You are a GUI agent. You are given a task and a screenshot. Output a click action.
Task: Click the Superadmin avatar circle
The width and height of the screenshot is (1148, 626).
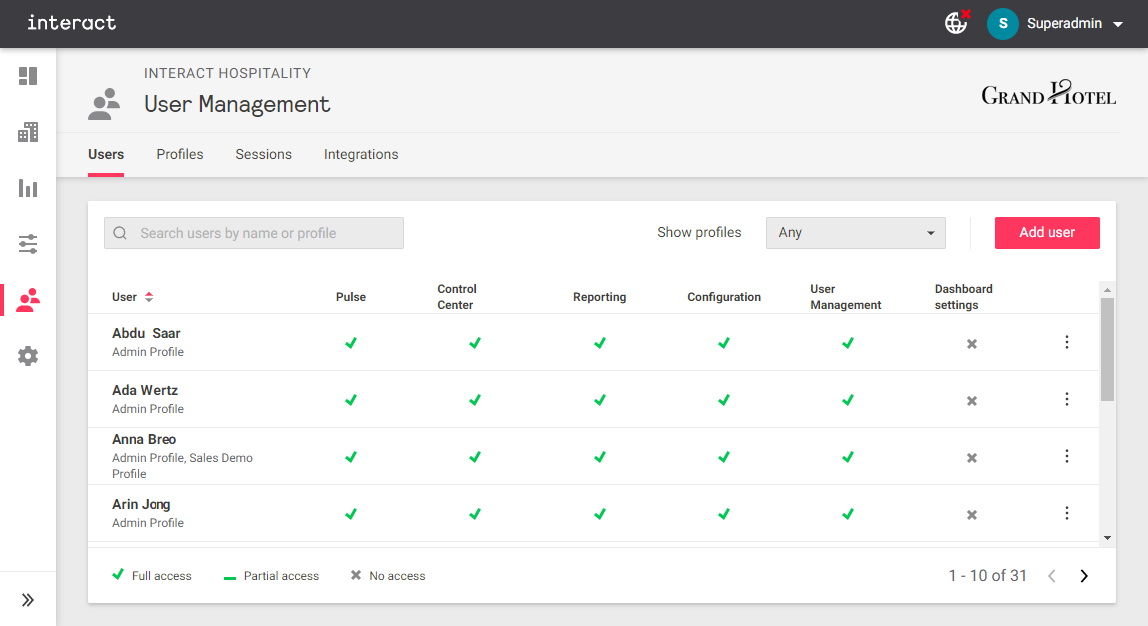pos(1002,23)
